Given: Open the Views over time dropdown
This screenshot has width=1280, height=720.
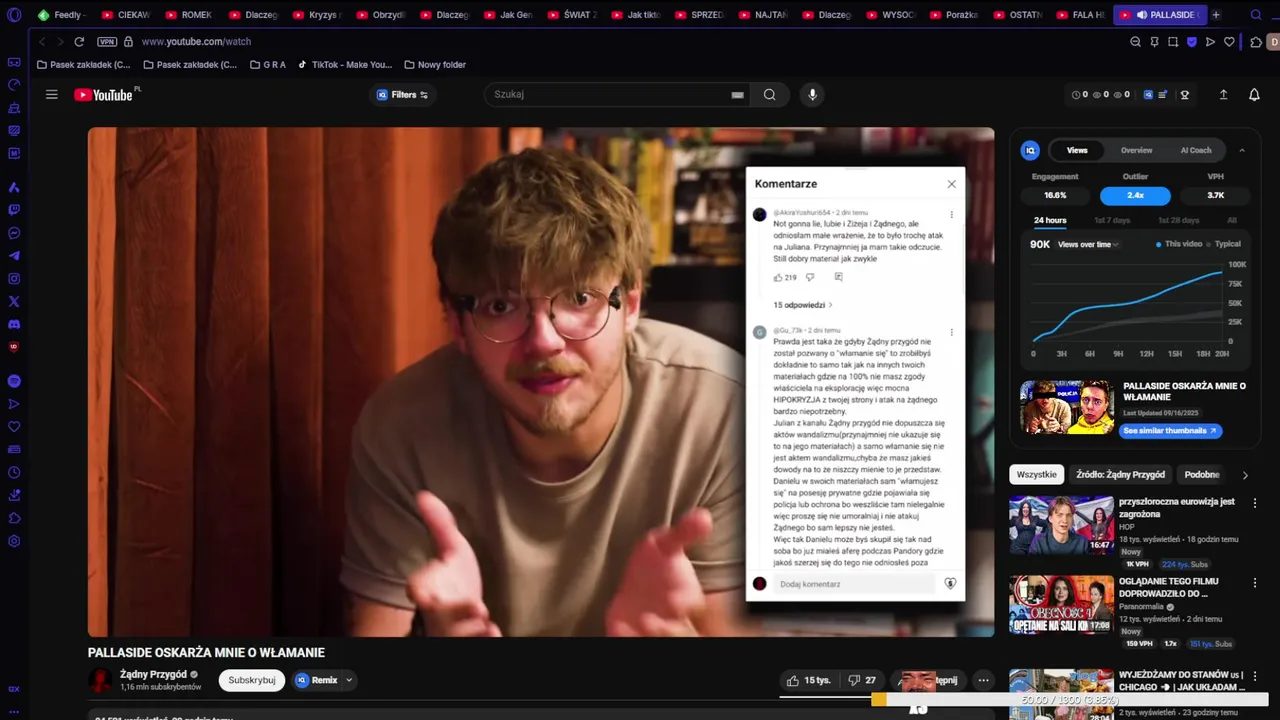Looking at the screenshot, I should point(1089,244).
